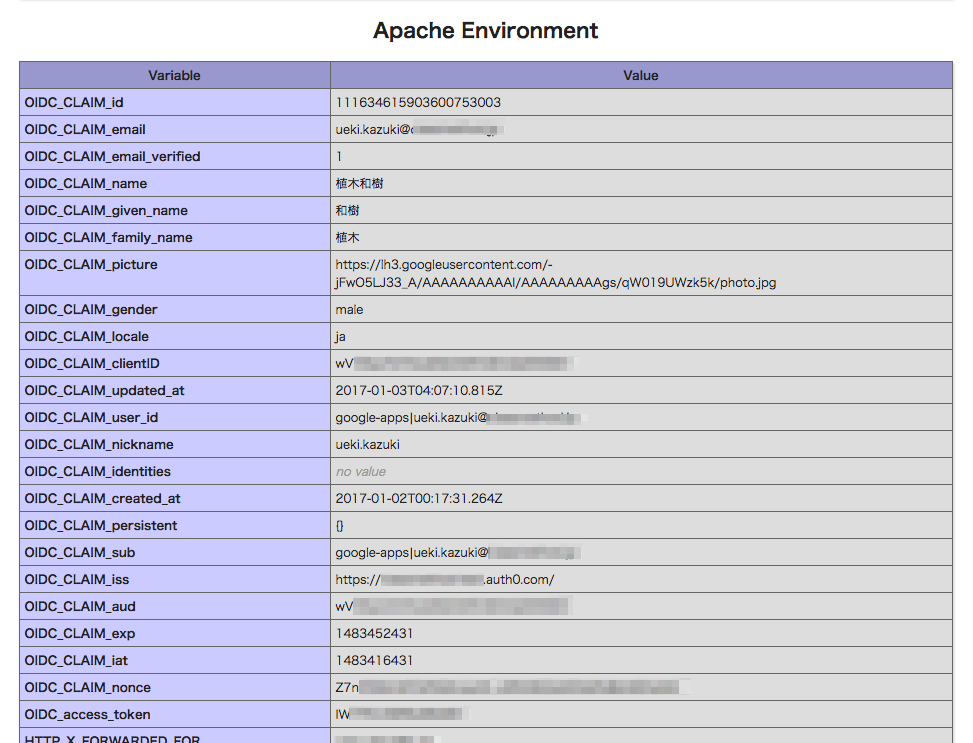Image resolution: width=973 pixels, height=743 pixels.
Task: Click the Apache Environment page title
Action: tap(484, 31)
